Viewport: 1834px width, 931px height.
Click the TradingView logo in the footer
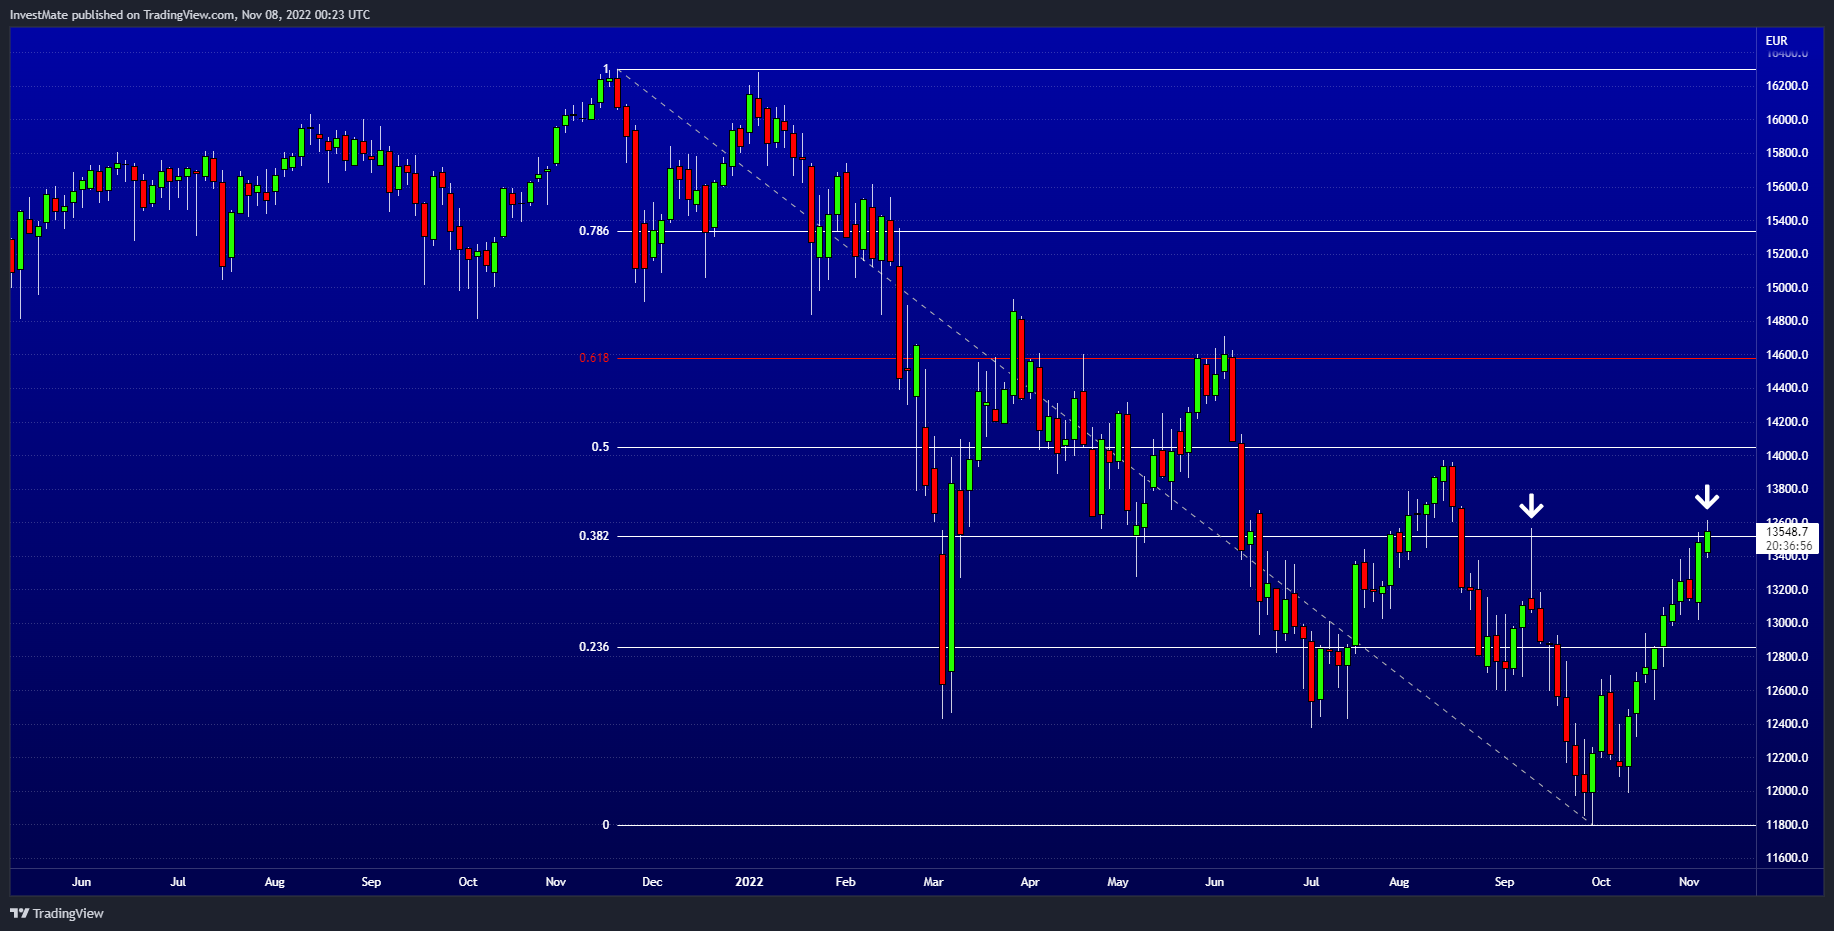click(57, 913)
